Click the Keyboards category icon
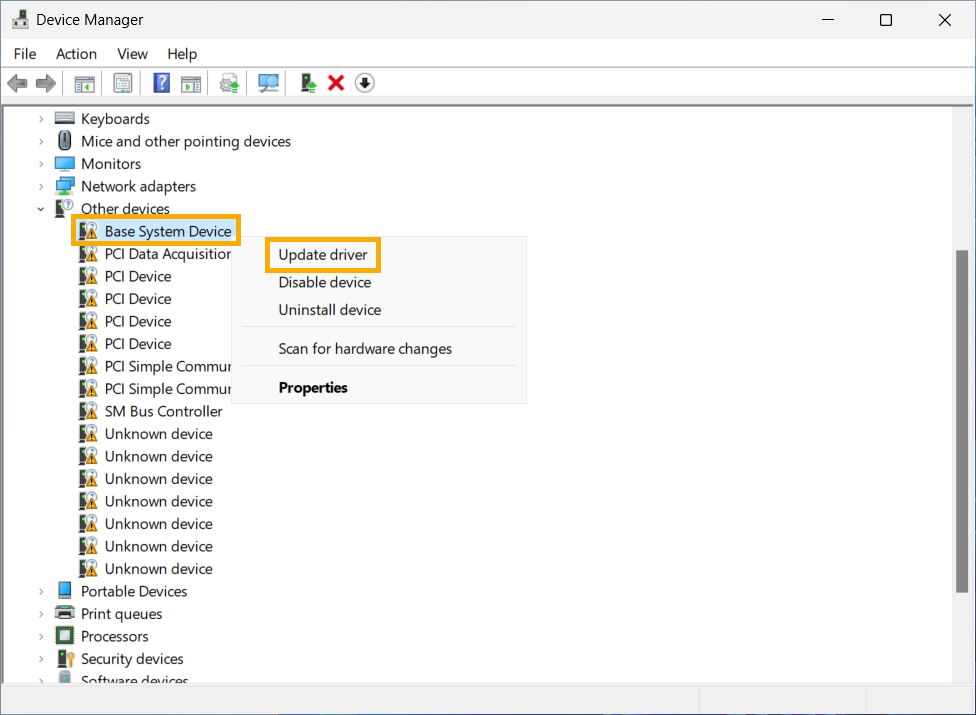976x715 pixels. tap(65, 118)
